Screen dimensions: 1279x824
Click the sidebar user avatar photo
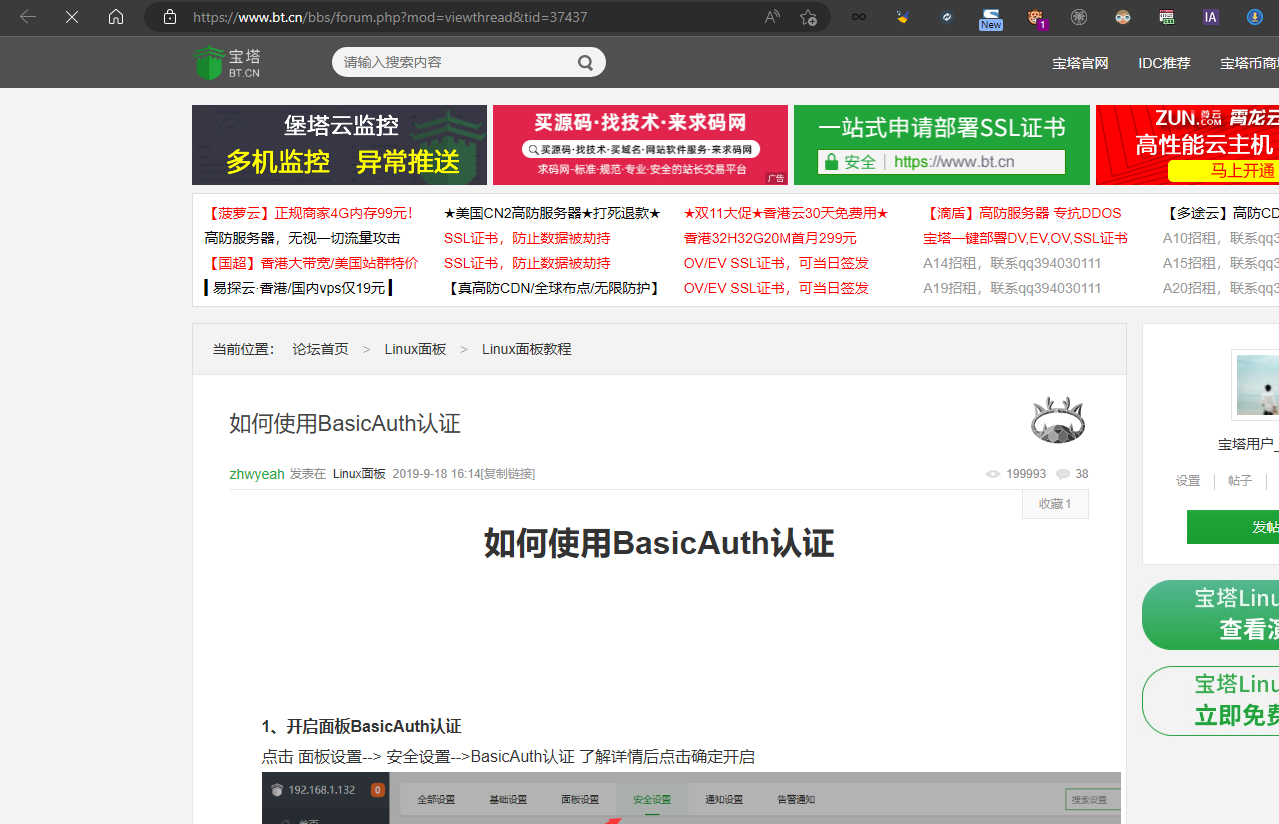[x=1257, y=385]
